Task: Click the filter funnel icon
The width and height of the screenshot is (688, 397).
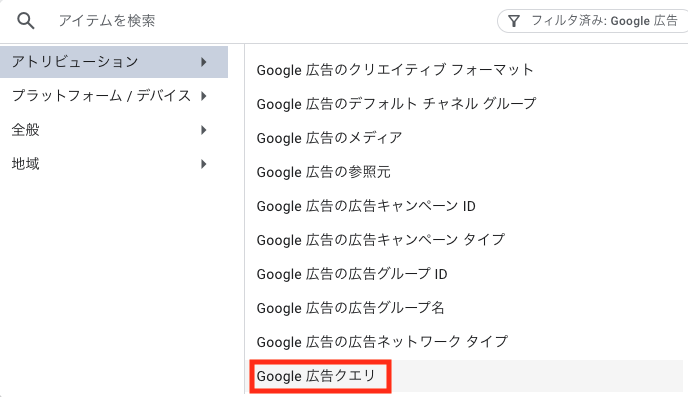Action: click(514, 21)
